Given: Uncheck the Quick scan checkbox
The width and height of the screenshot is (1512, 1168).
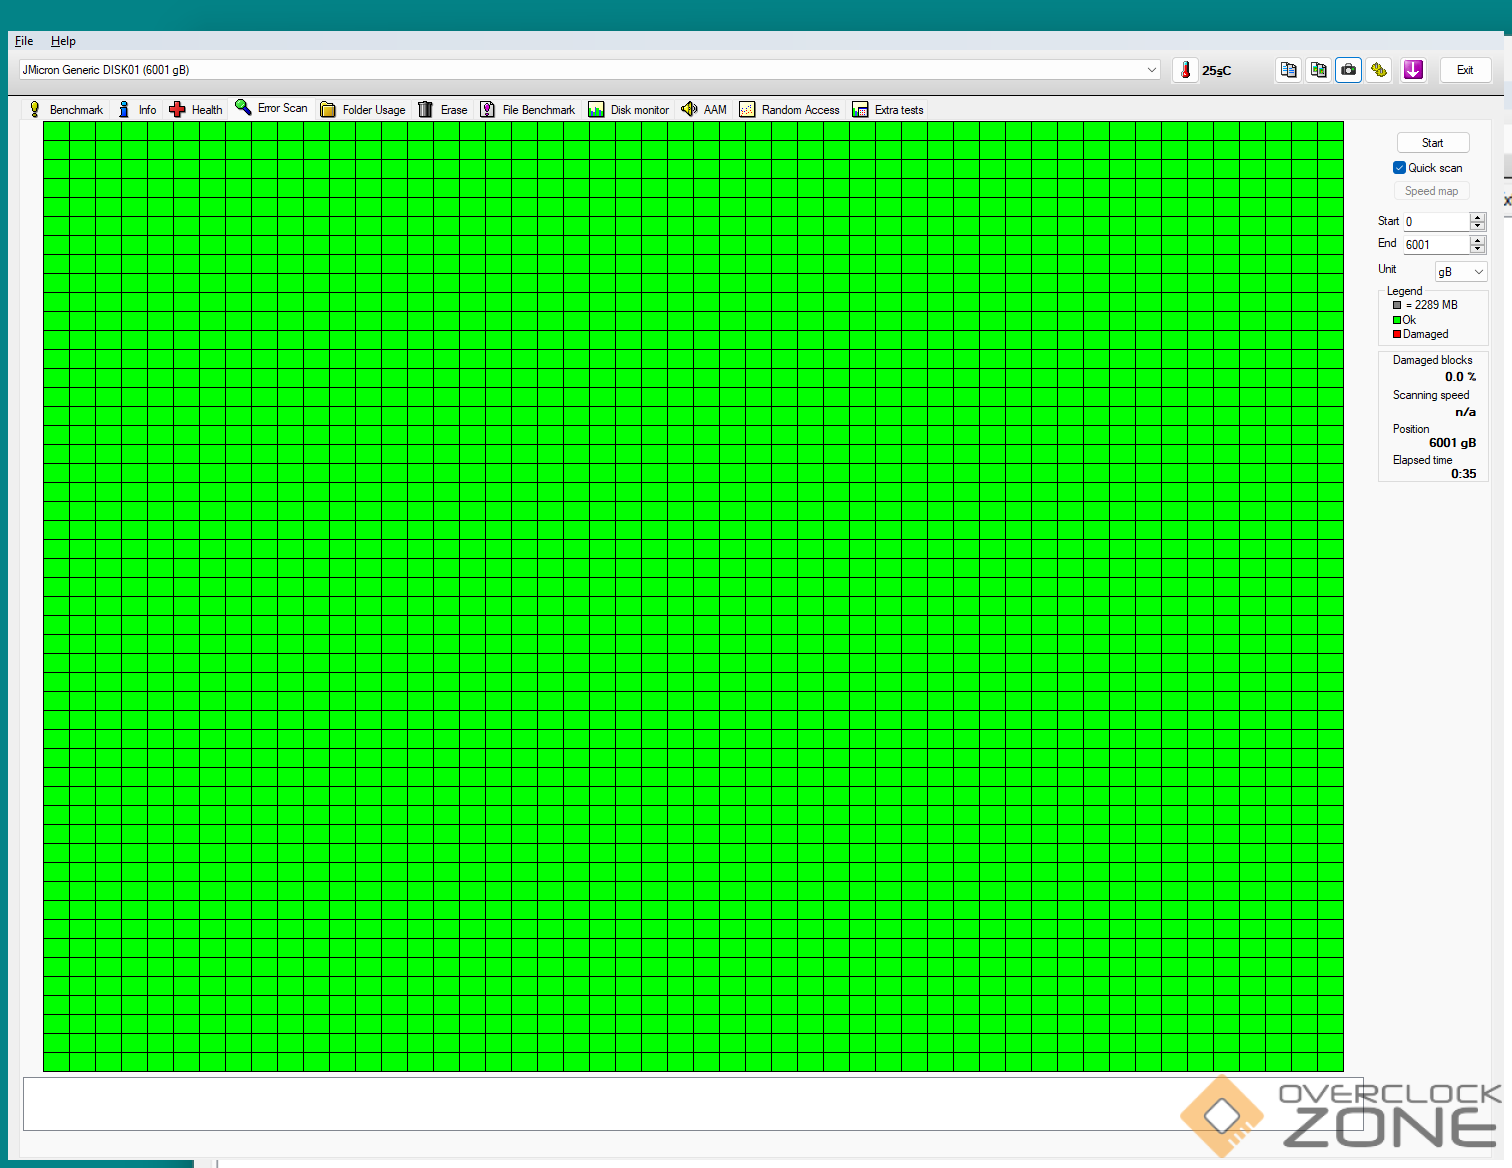Looking at the screenshot, I should 1399,168.
